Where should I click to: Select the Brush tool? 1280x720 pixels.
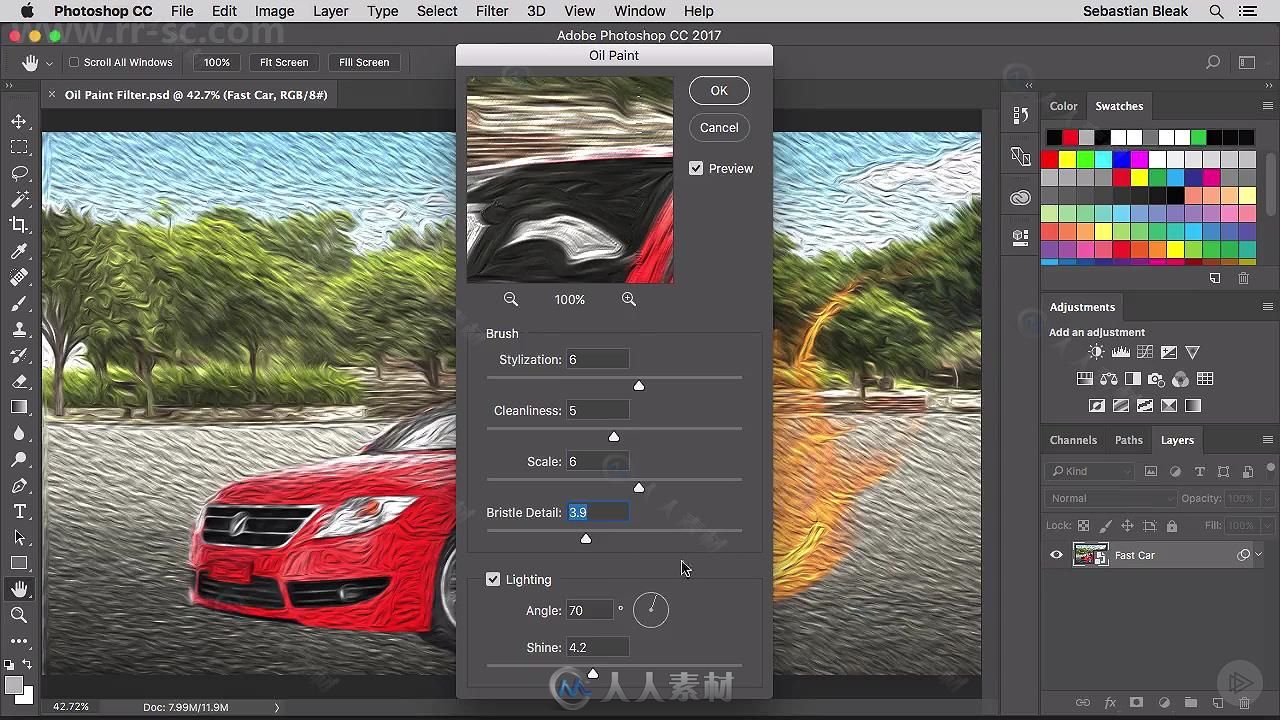[x=19, y=303]
